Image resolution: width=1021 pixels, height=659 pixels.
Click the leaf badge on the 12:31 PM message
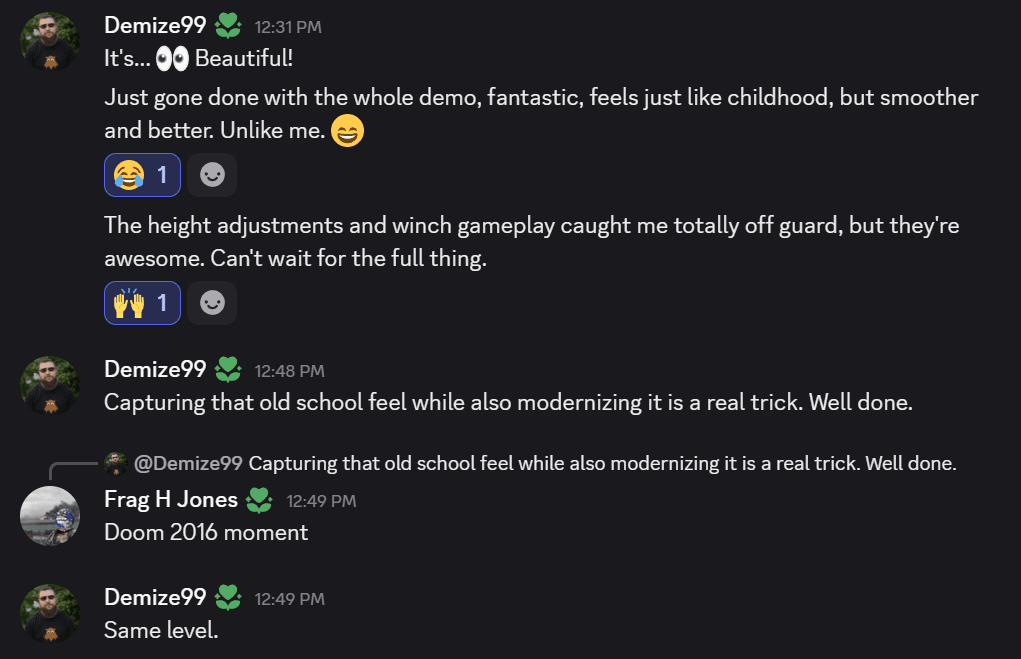228,26
